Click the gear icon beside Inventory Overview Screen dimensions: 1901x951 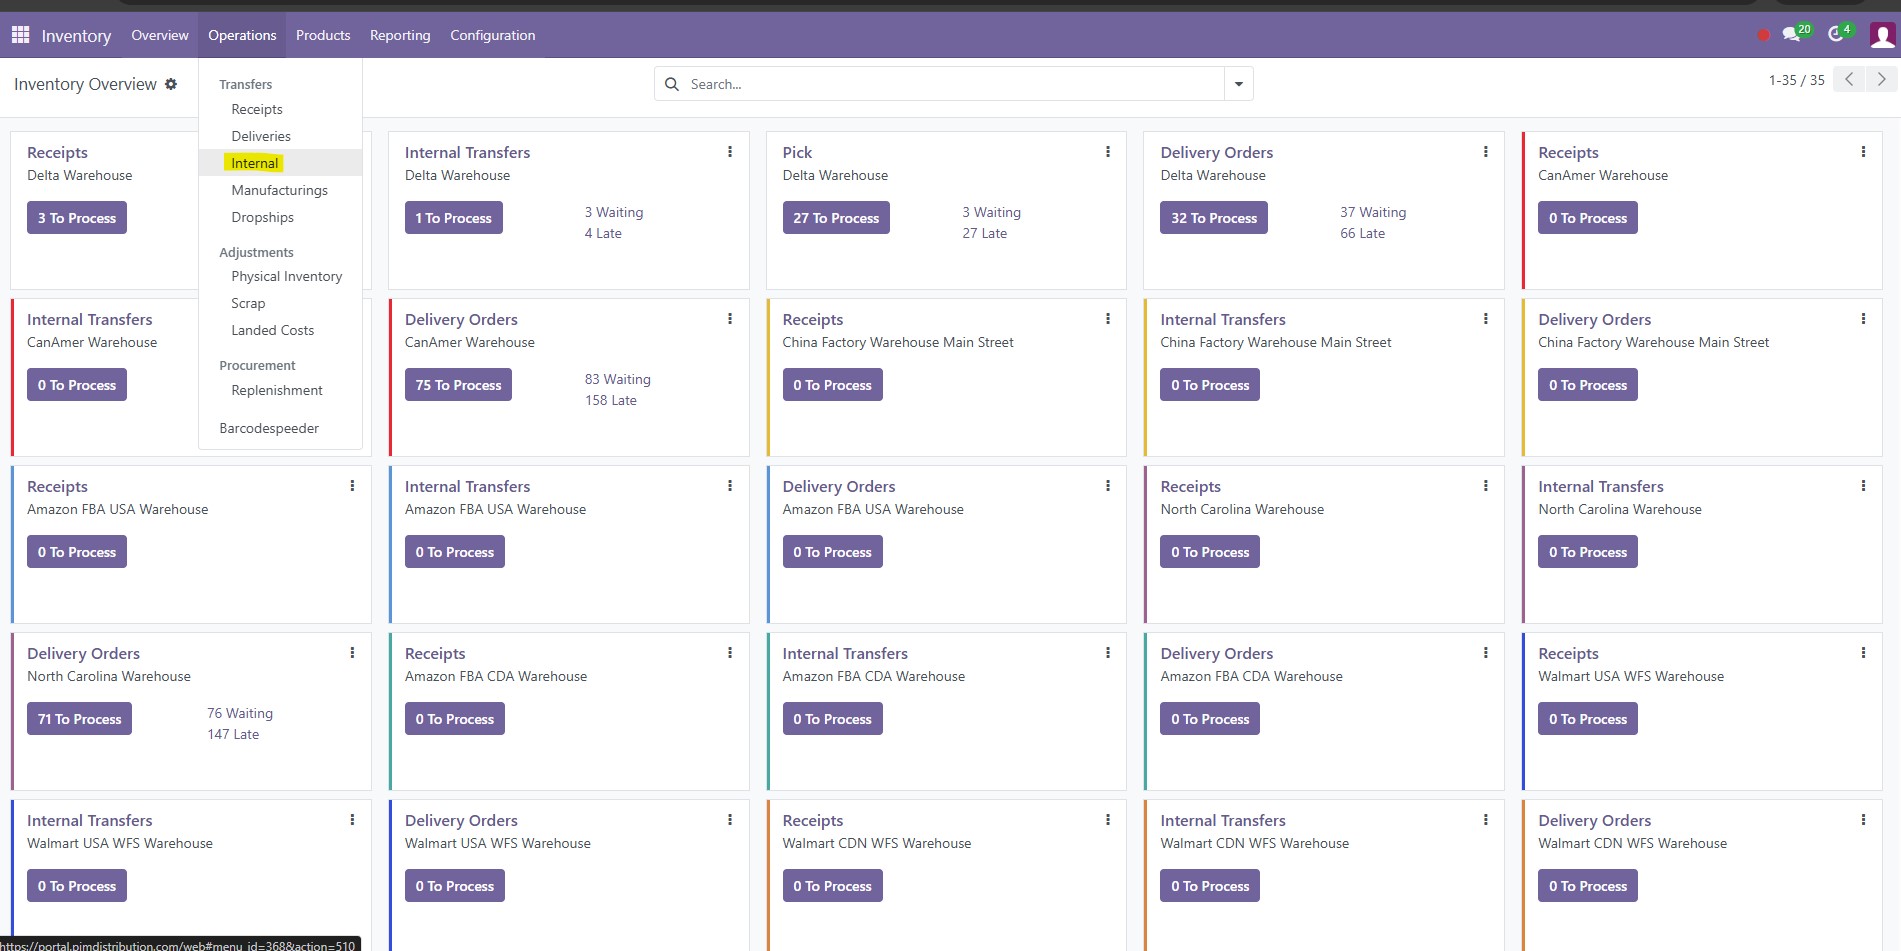coord(171,84)
